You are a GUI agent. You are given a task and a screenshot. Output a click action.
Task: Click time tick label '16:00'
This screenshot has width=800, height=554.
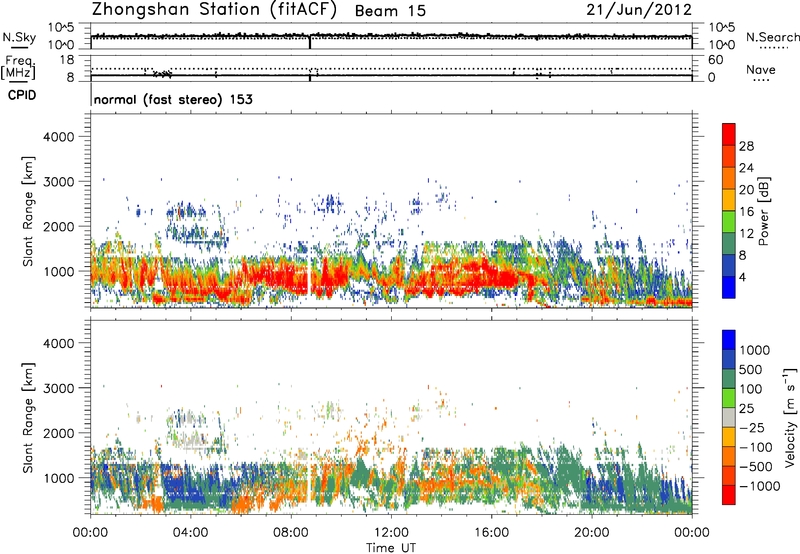coord(491,533)
